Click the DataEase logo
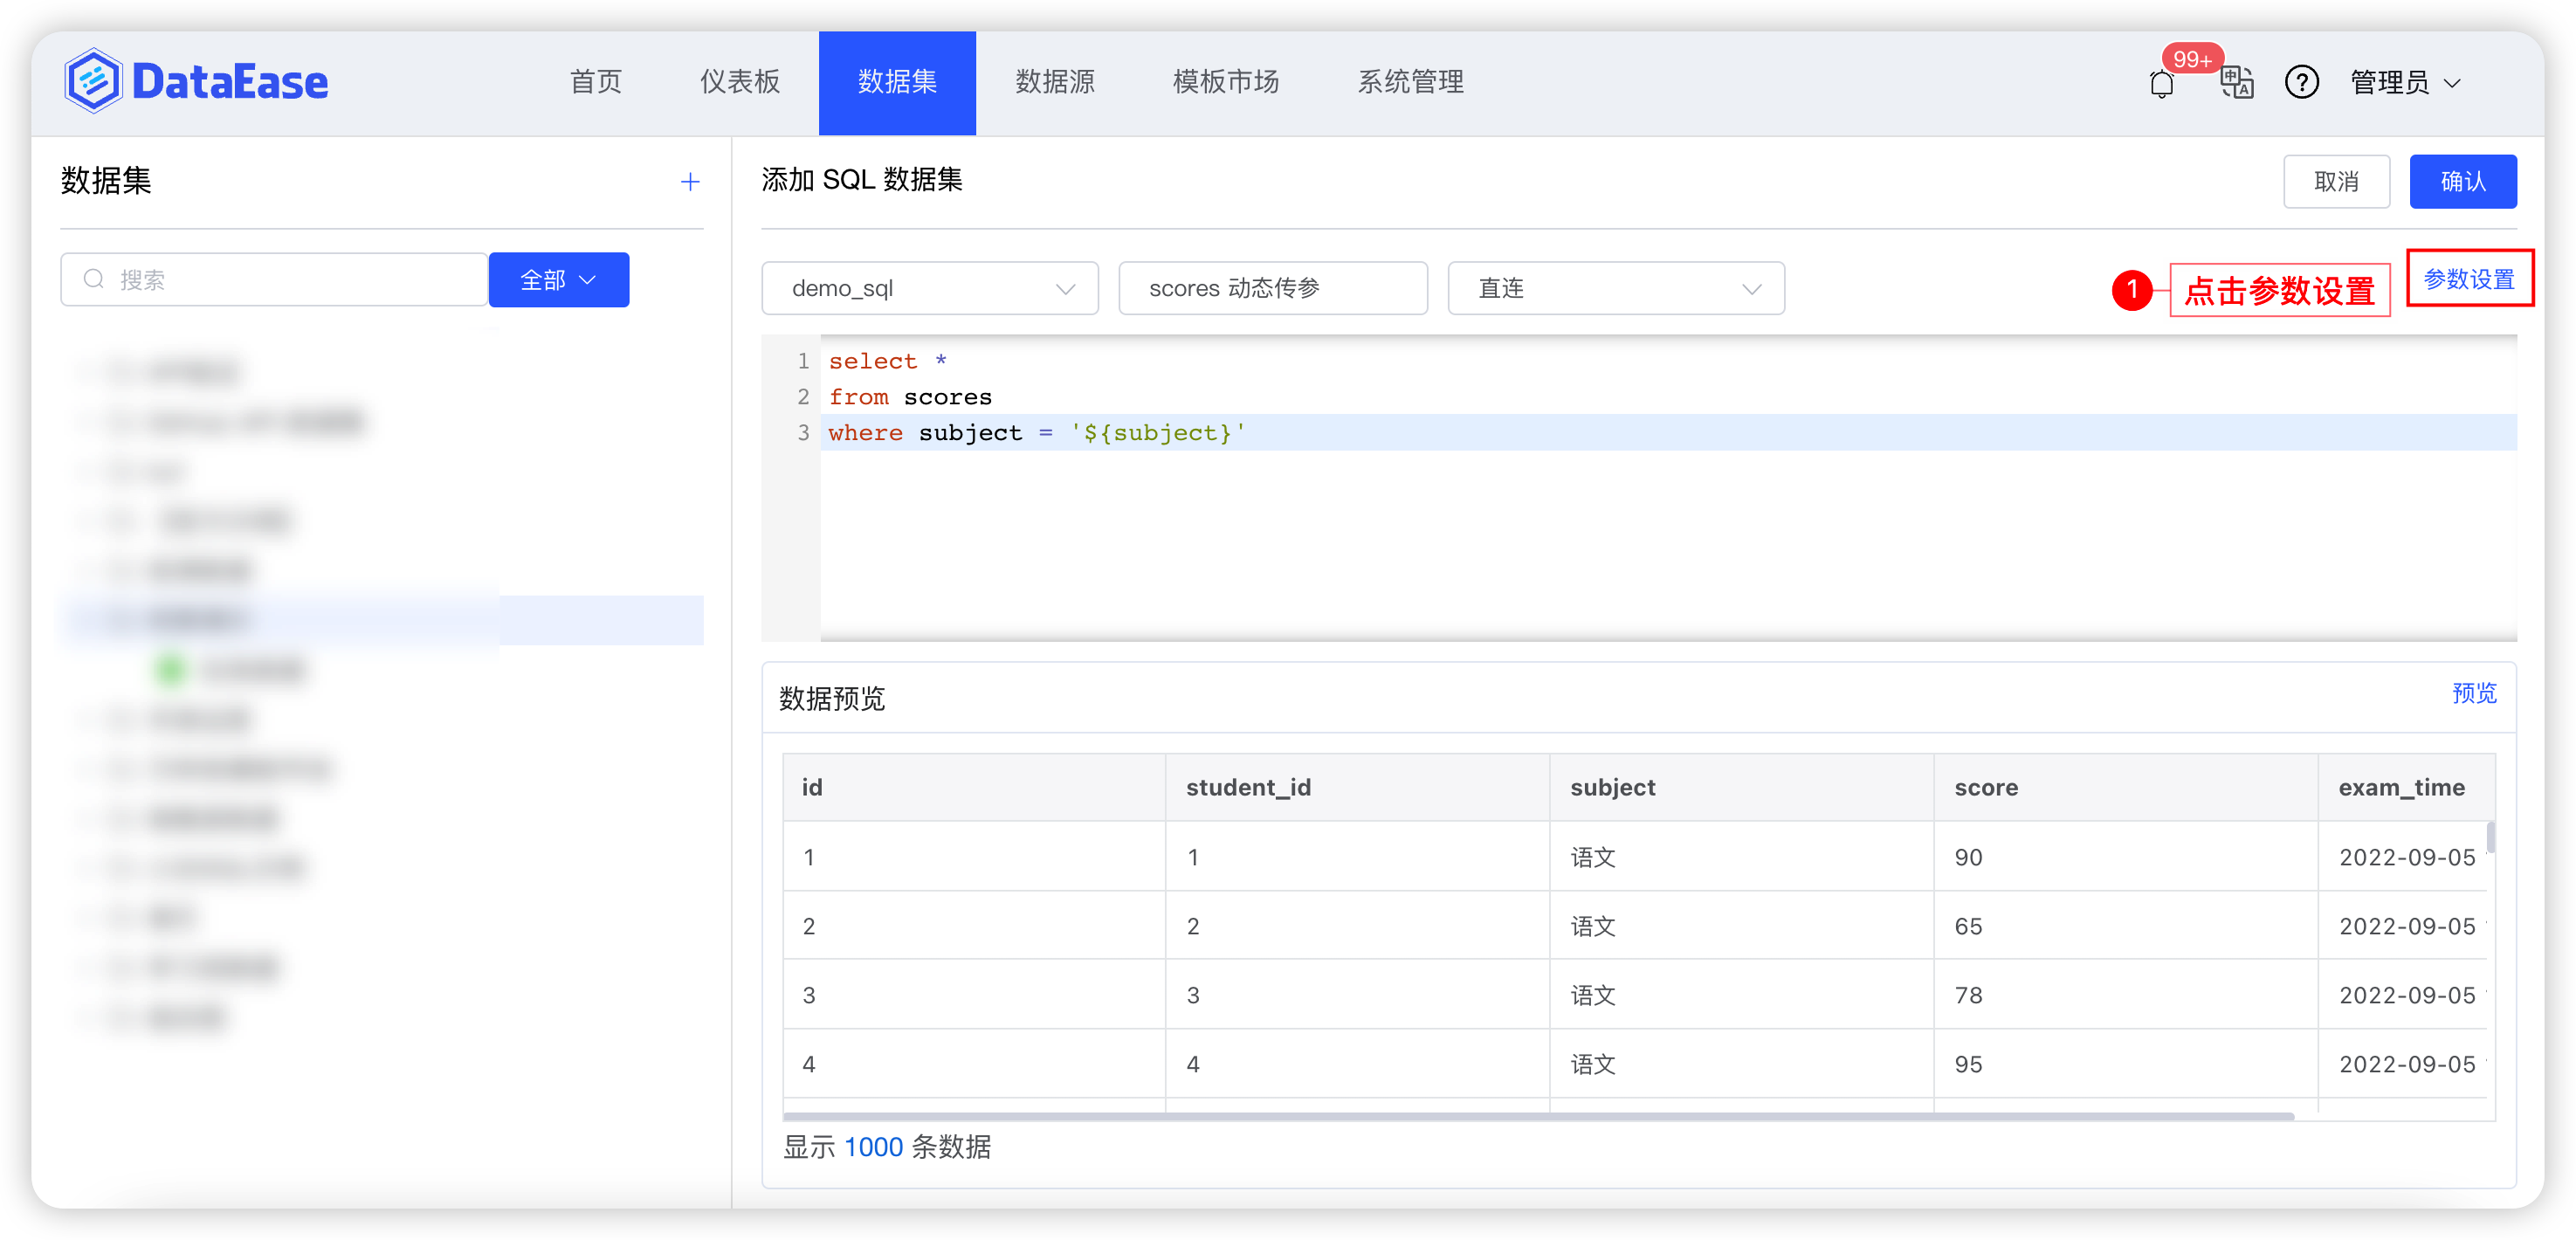Image resolution: width=2576 pixels, height=1240 pixels. [196, 81]
